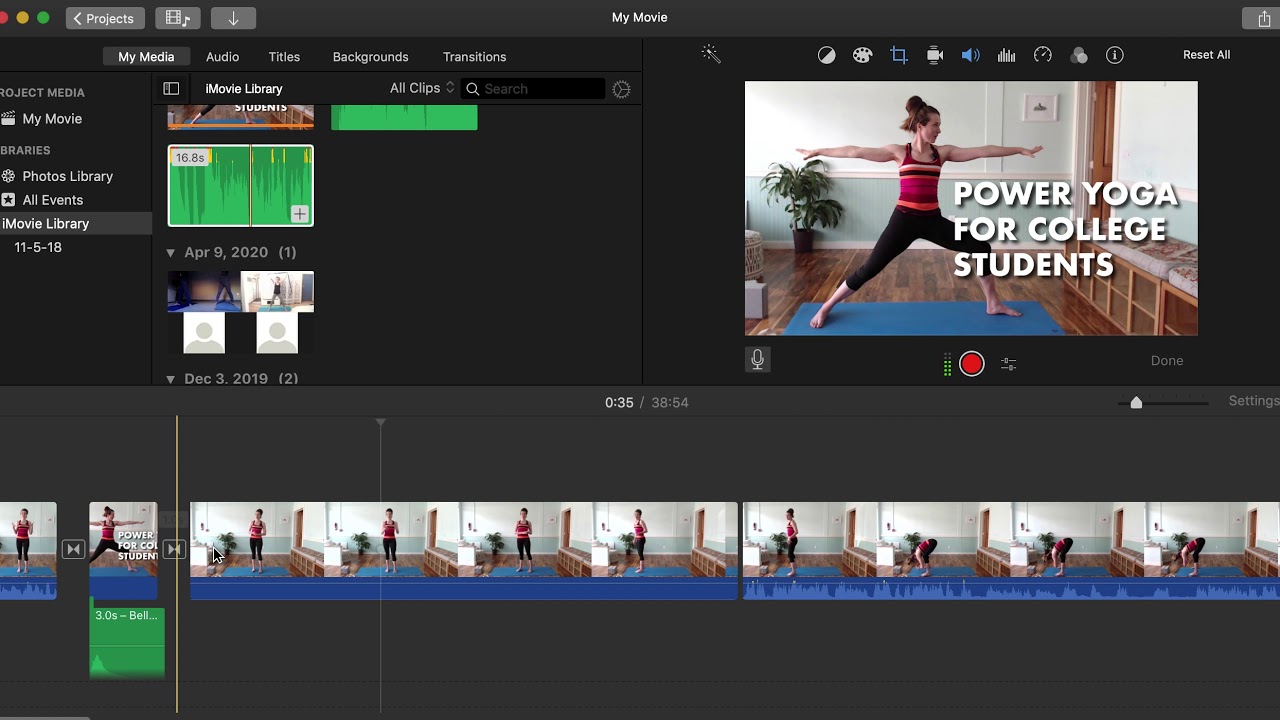Viewport: 1280px width, 720px height.
Task: Select the 3.0s Bell audio clip in timeline
Action: click(x=127, y=641)
